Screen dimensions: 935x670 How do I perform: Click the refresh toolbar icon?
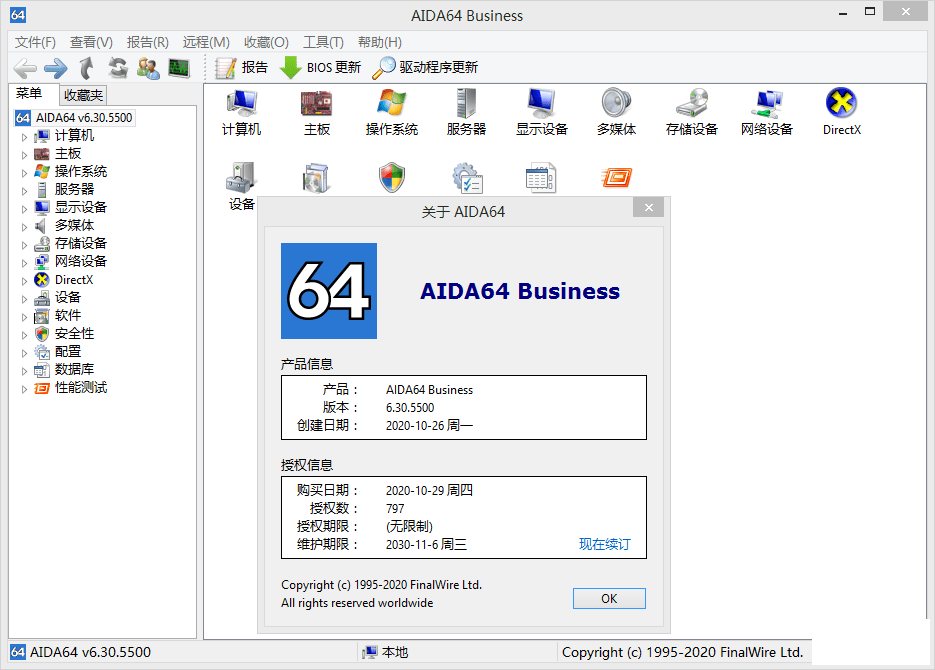click(118, 68)
